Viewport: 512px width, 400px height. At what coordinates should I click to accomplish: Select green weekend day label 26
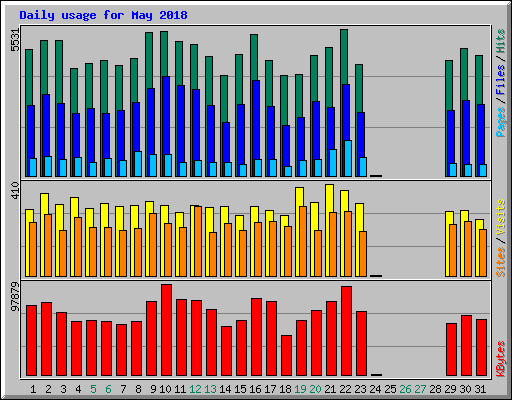(x=405, y=389)
